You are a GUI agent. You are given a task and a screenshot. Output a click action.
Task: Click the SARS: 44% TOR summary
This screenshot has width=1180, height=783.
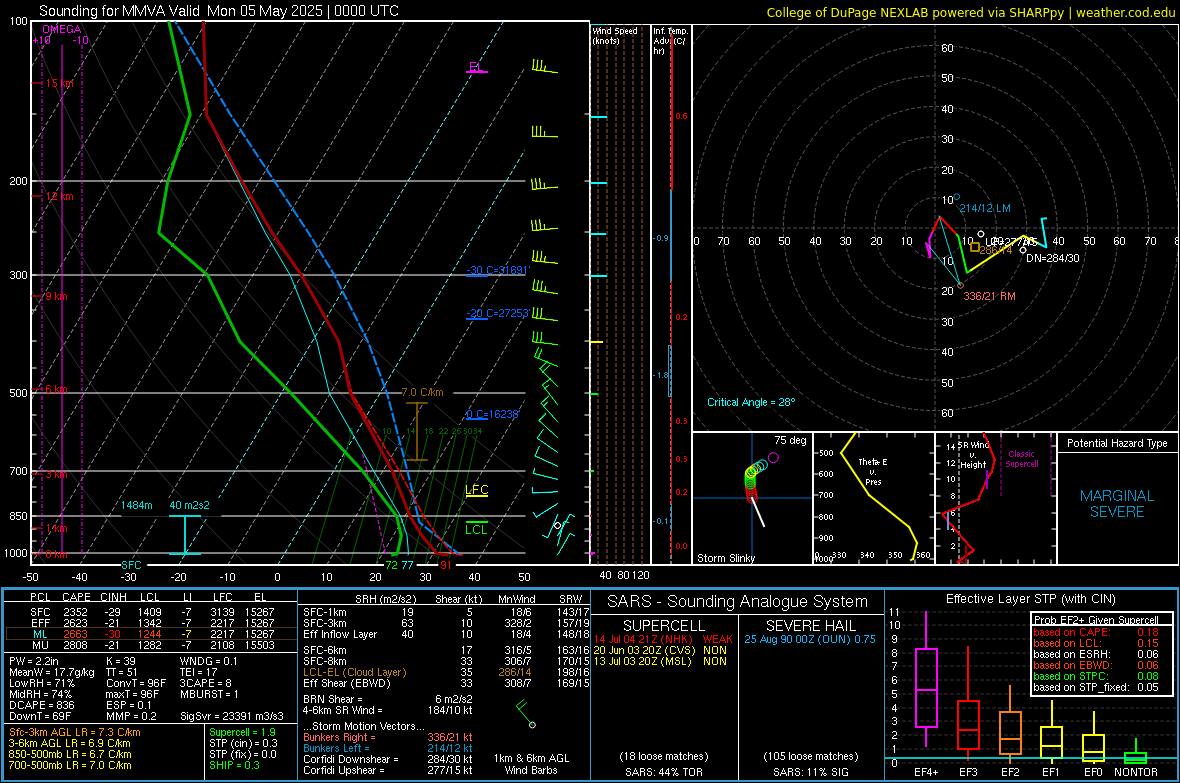664,772
